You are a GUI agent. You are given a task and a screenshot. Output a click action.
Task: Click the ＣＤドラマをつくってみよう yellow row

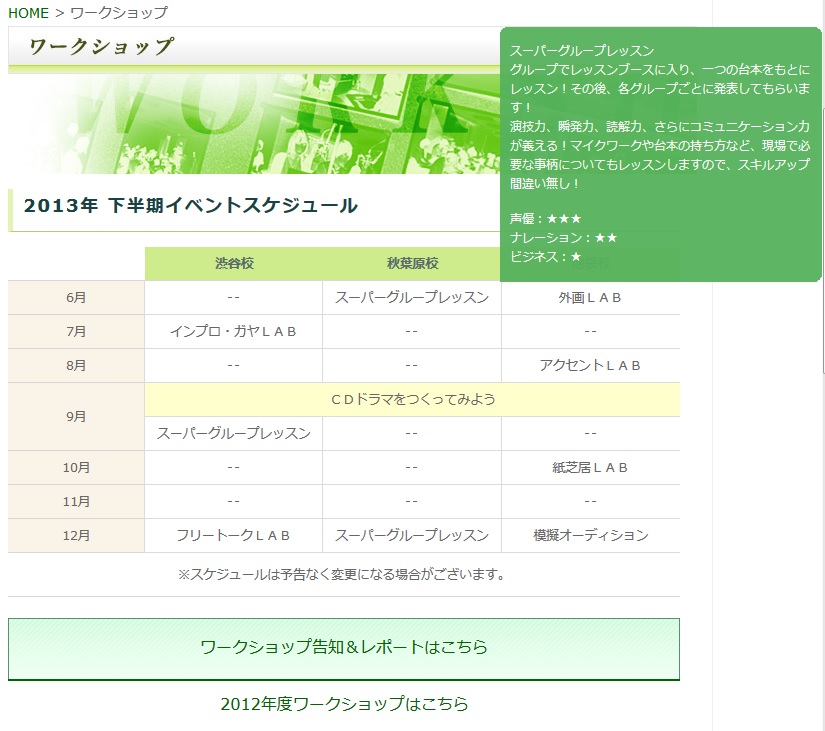coord(412,400)
